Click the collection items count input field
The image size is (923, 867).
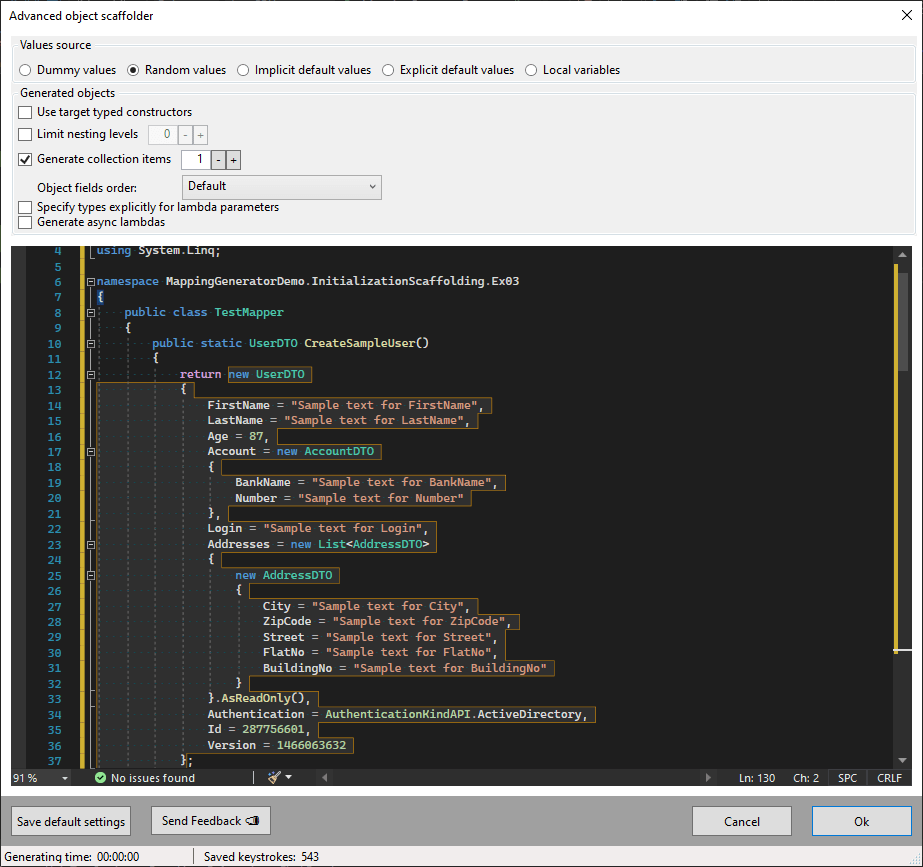click(x=196, y=159)
